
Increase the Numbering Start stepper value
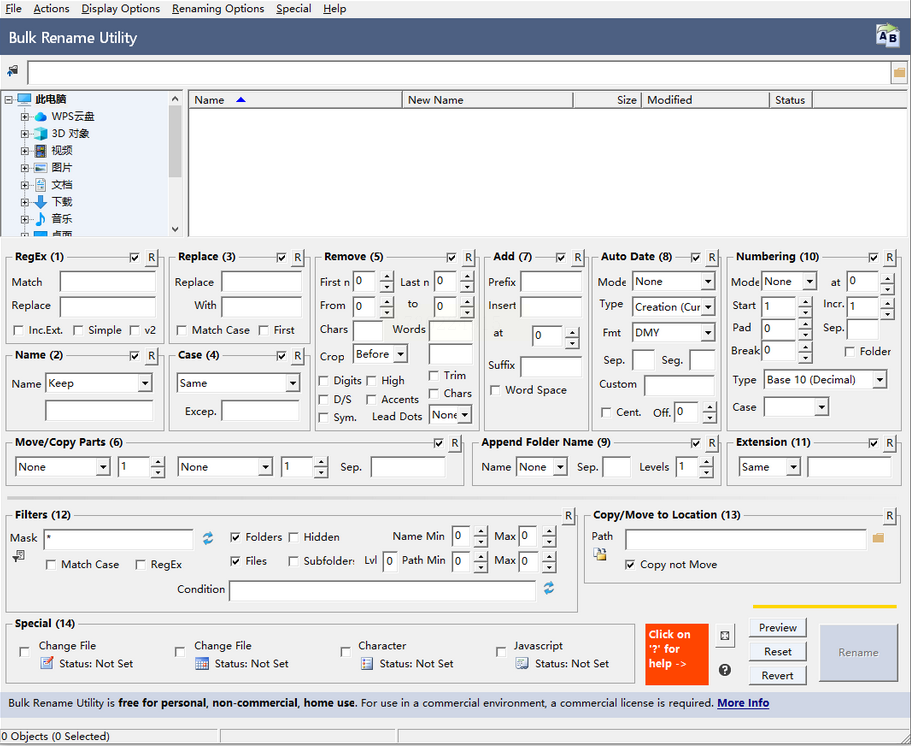(x=805, y=302)
